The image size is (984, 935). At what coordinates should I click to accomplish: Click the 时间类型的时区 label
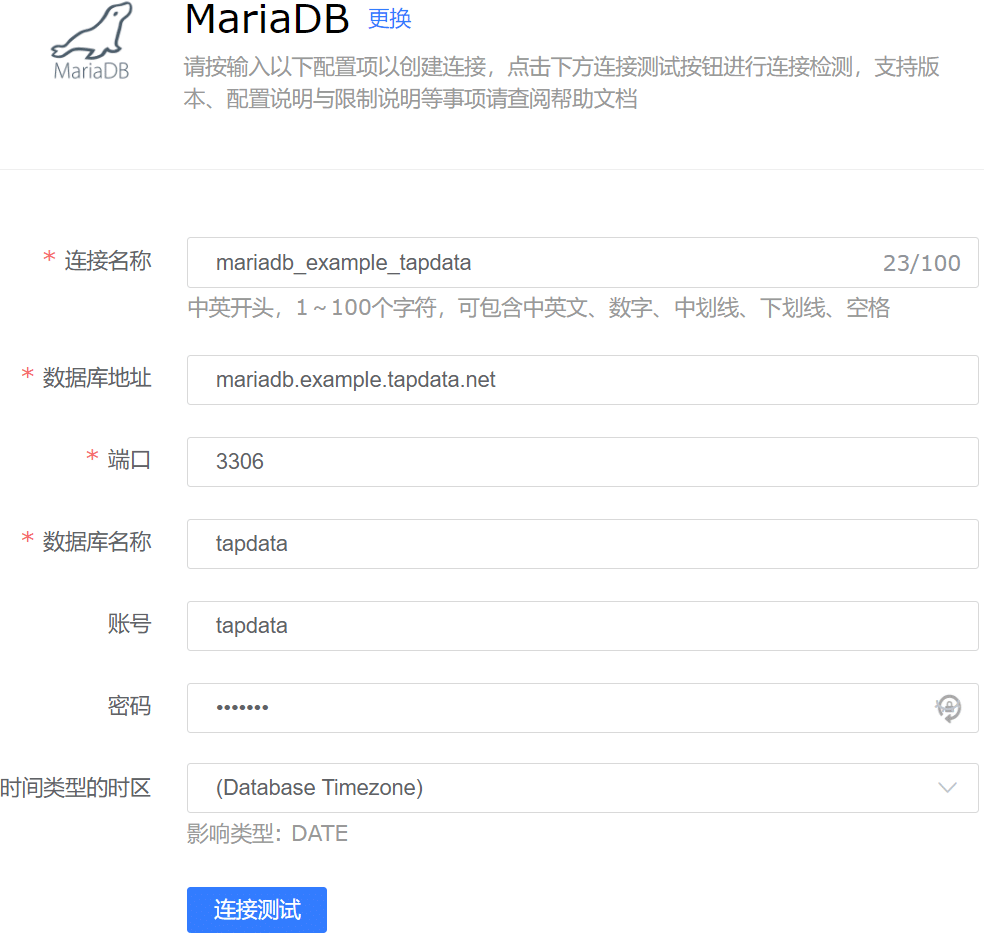pyautogui.click(x=75, y=788)
